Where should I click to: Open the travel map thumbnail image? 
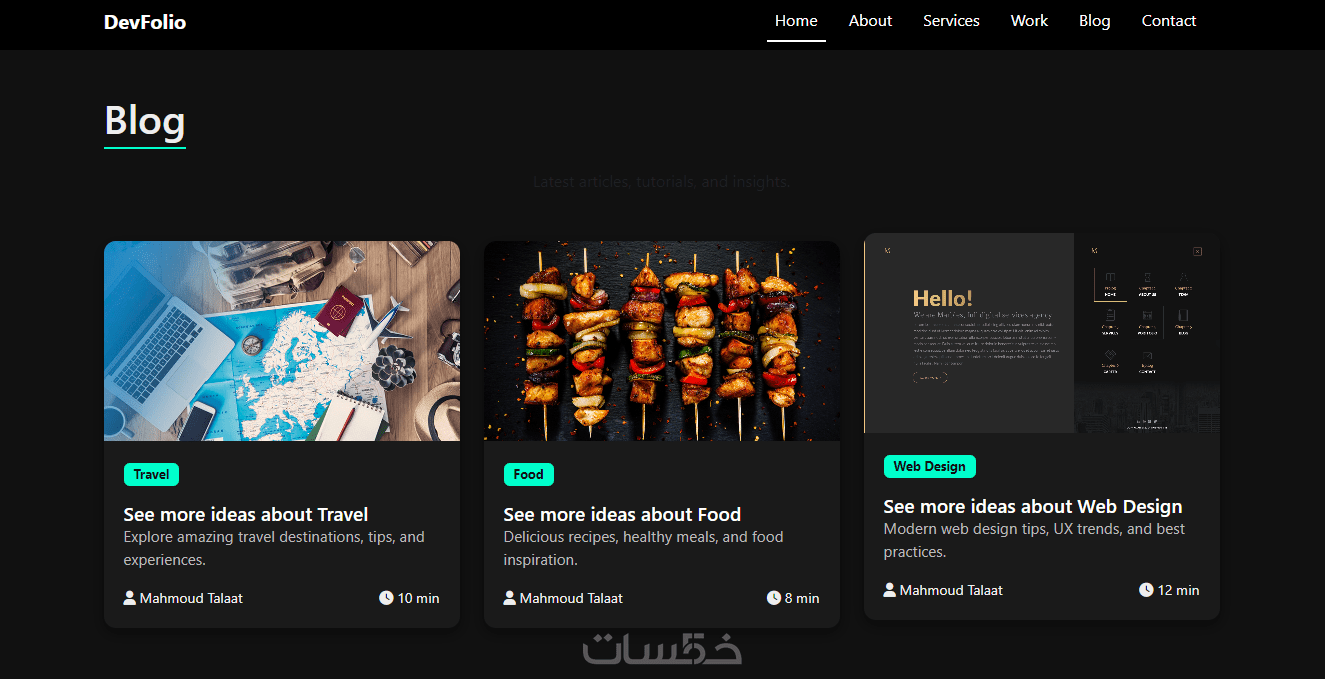[282, 341]
